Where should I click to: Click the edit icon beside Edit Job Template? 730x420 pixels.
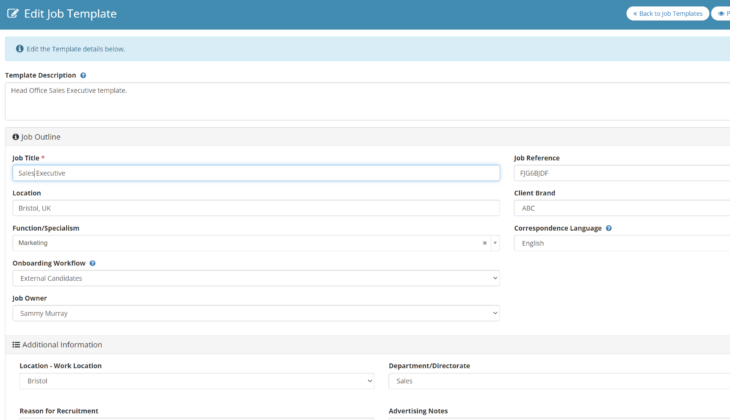point(13,14)
